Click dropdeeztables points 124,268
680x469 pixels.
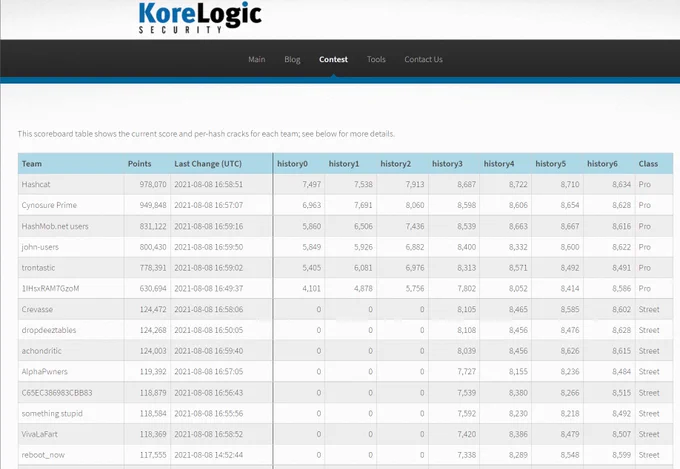[x=153, y=330]
